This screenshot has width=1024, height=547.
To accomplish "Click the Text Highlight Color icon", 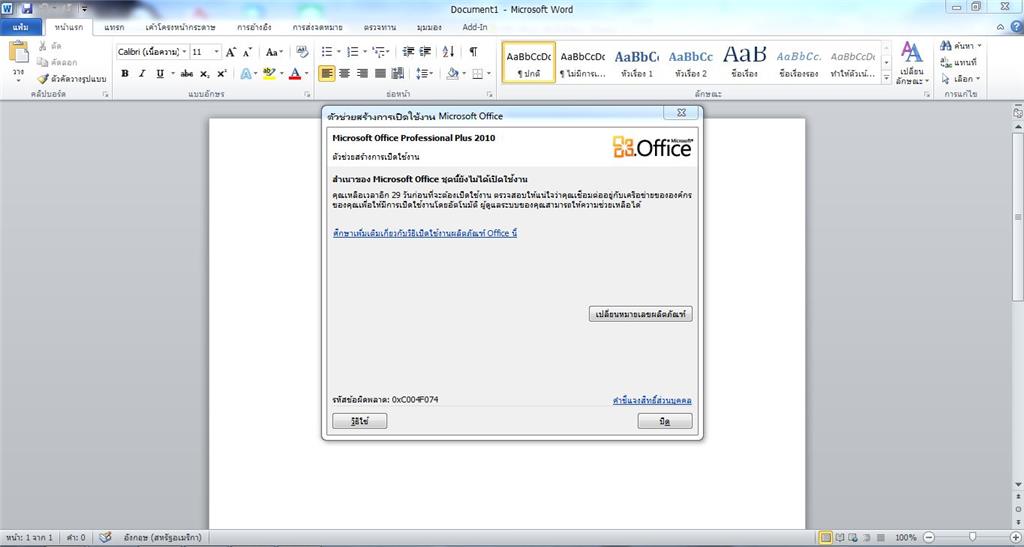I will [x=268, y=74].
